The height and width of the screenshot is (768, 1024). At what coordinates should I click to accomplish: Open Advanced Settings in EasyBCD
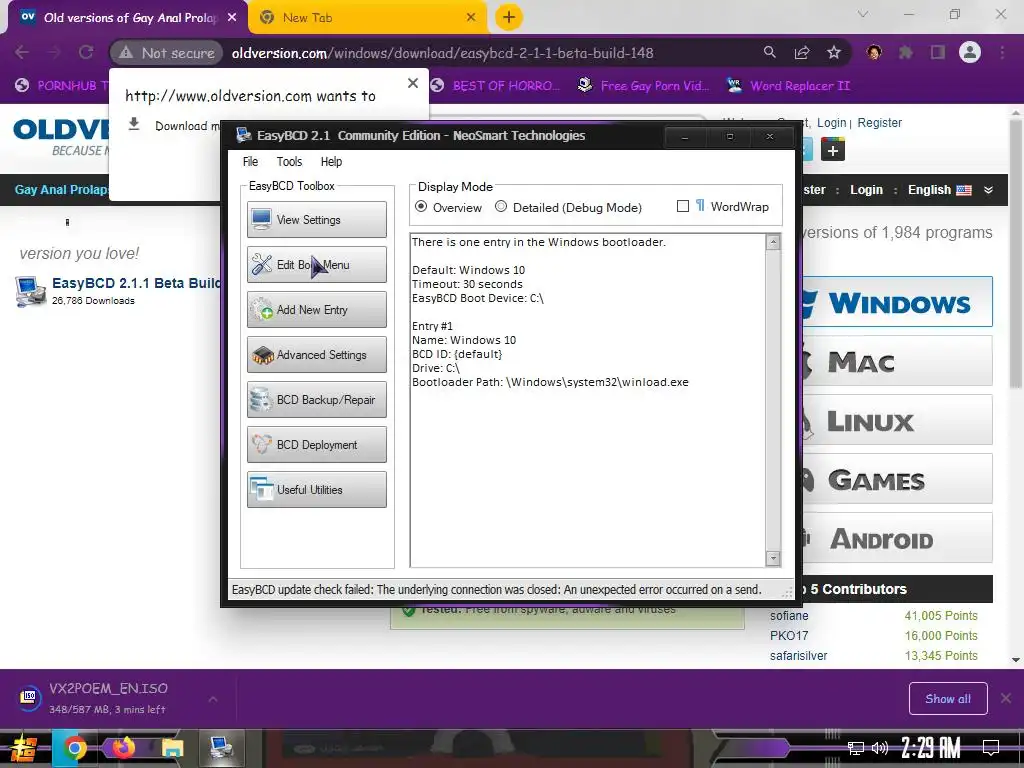(317, 355)
